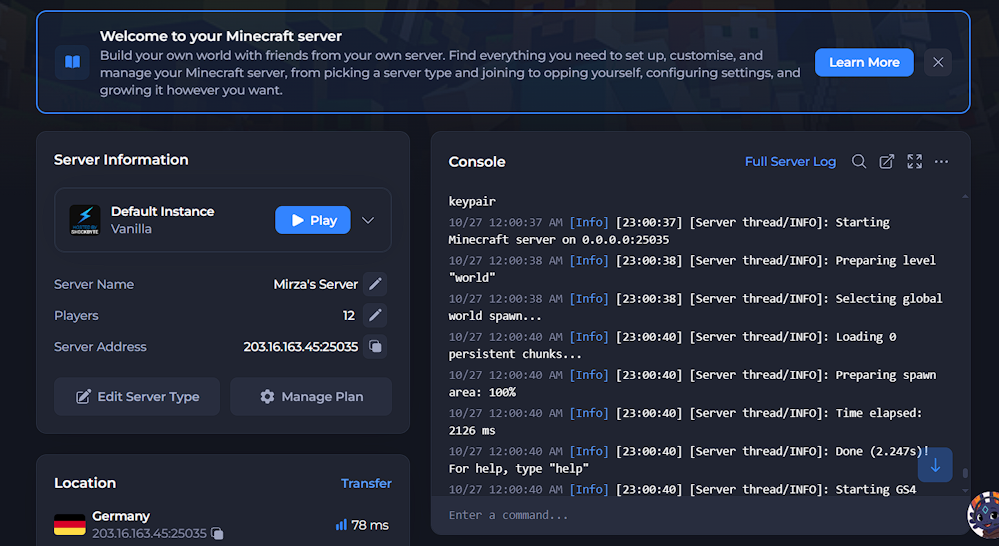The image size is (999, 546).
Task: Click the Vanilla server type label
Action: tap(131, 229)
